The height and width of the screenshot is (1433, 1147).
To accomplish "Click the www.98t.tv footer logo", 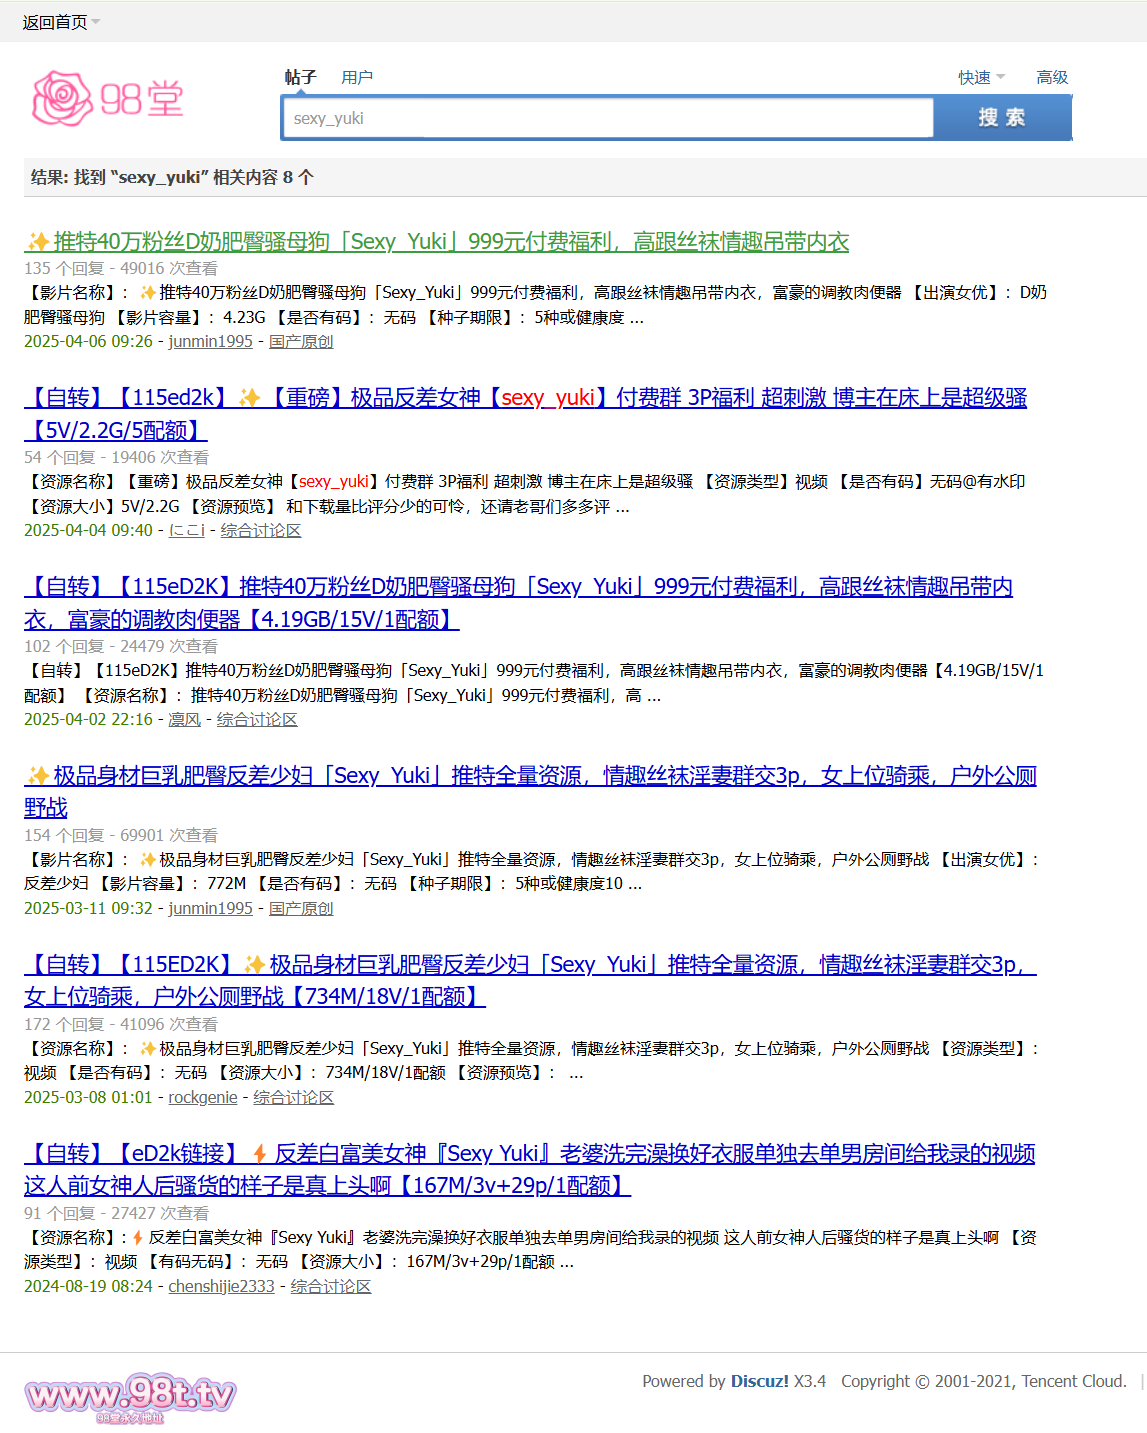I will 130,1396.
